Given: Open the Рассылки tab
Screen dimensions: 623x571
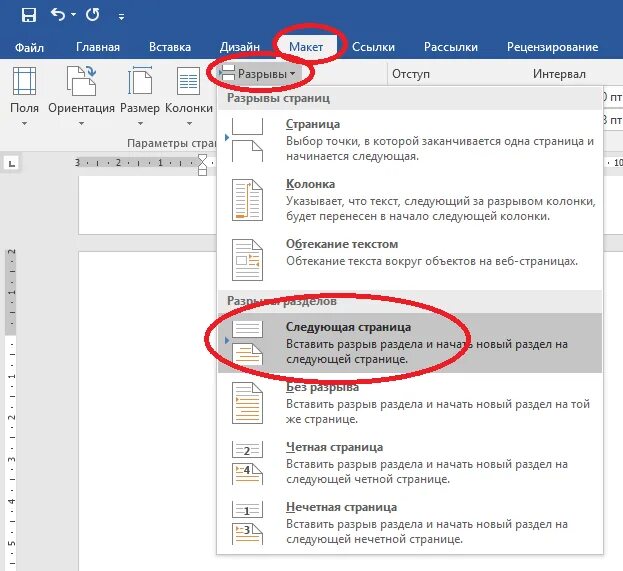Looking at the screenshot, I should [451, 47].
